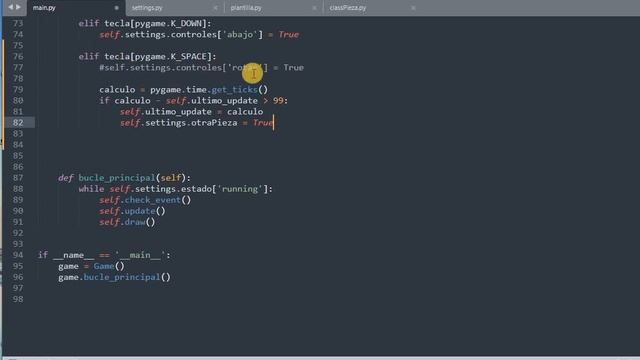Go to next tab with right arrow
This screenshot has height=360, width=640.
point(18,7)
